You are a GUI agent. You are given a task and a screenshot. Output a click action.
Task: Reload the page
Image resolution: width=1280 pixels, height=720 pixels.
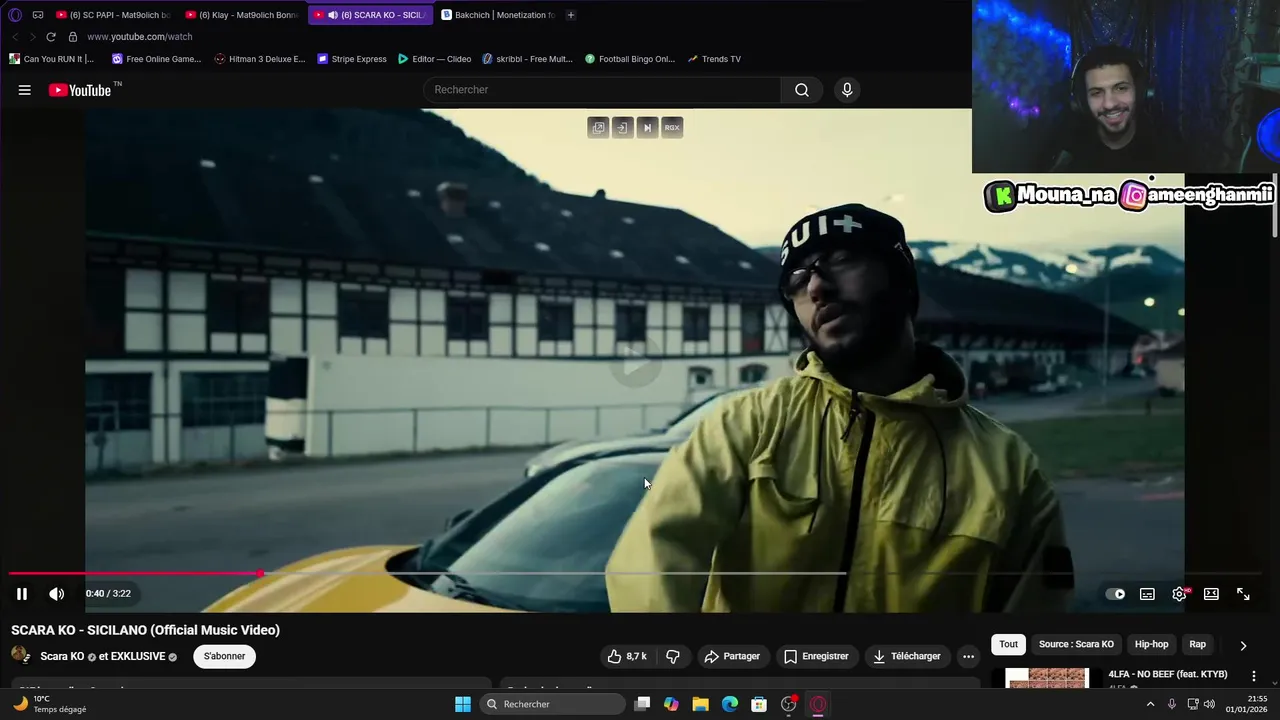point(51,37)
